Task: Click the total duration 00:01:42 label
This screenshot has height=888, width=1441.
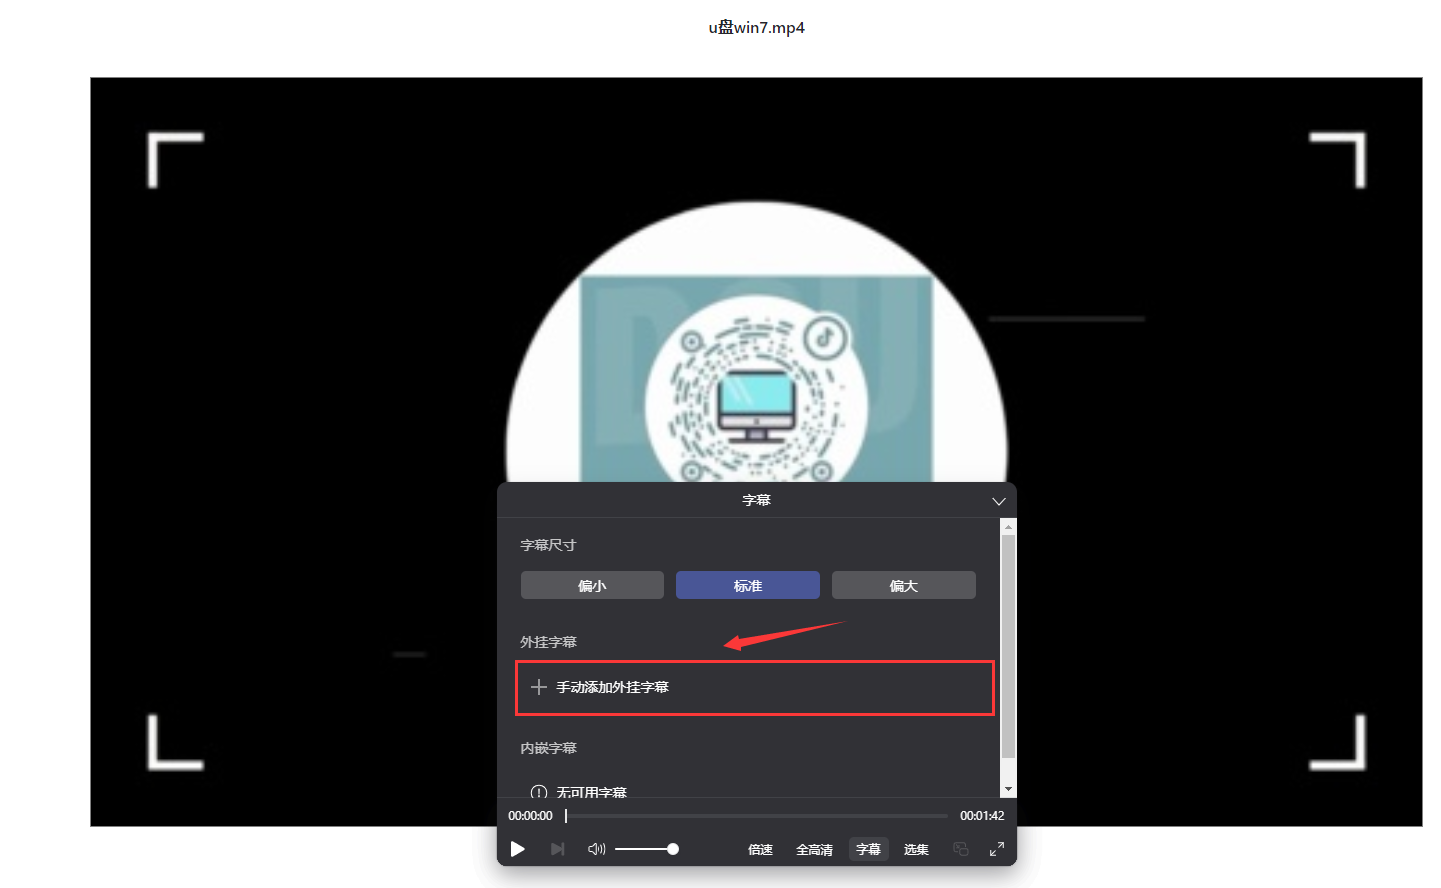Action: (982, 816)
